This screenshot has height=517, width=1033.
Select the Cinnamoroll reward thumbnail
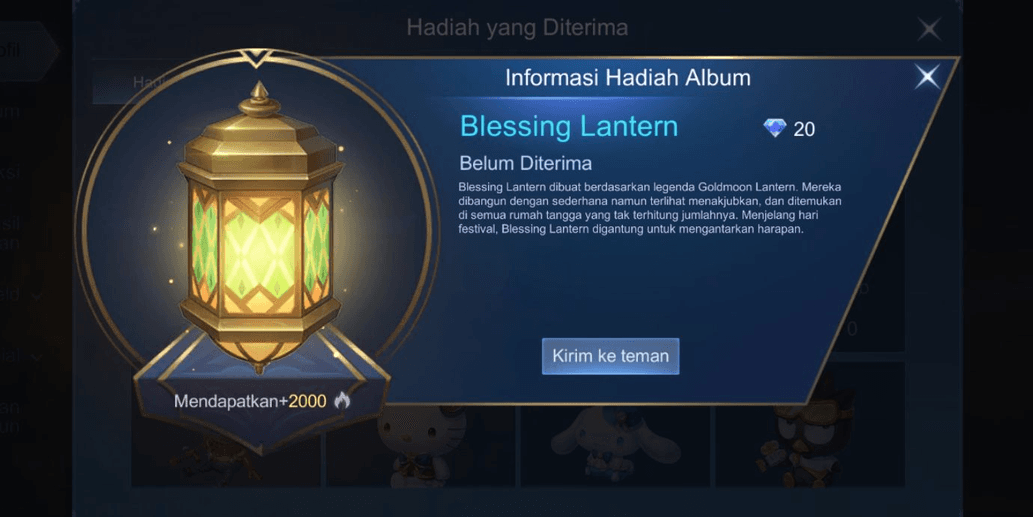pyautogui.click(x=615, y=447)
